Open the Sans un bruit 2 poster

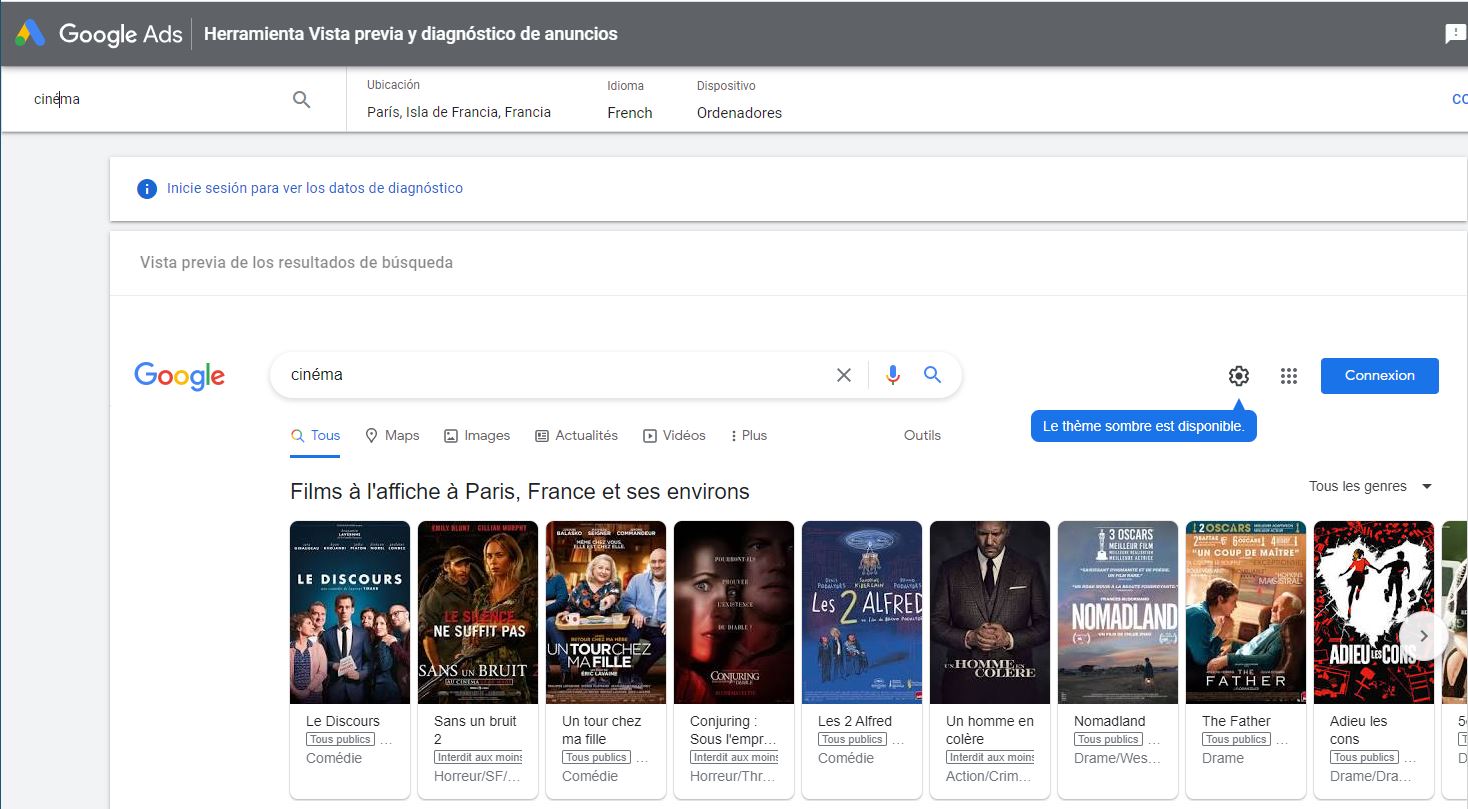[x=478, y=612]
